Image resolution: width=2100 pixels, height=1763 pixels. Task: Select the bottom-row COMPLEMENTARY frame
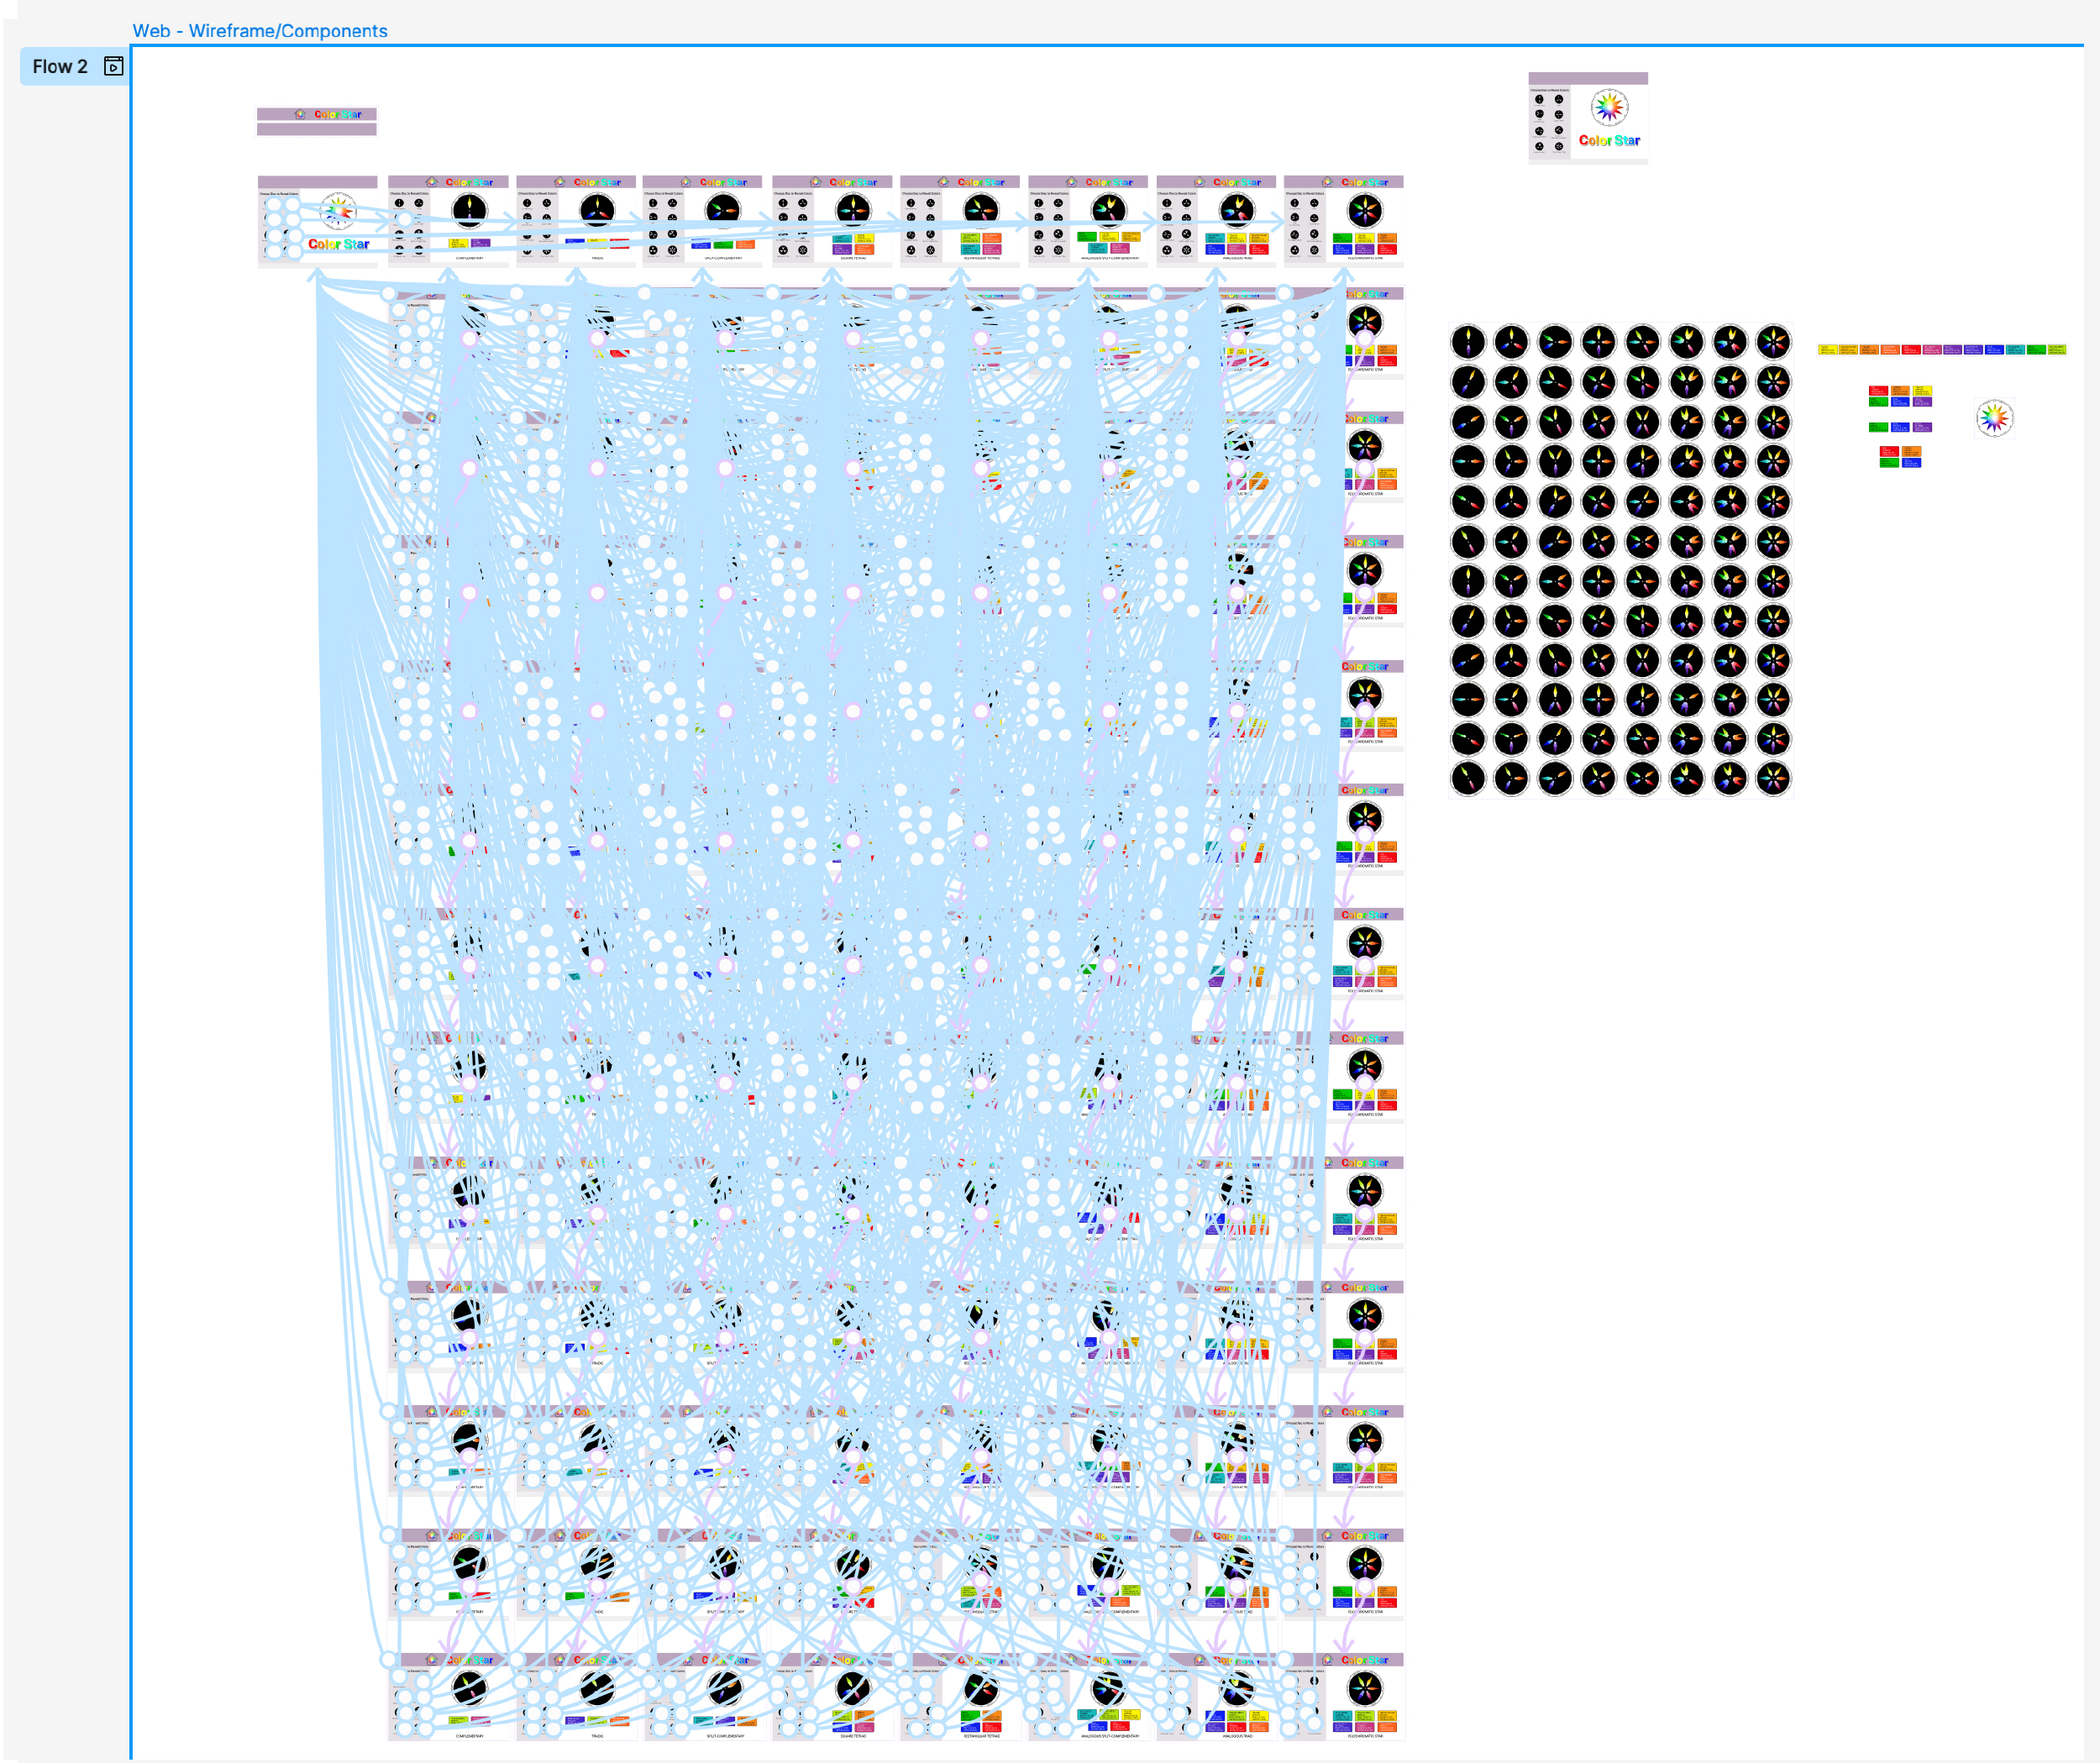[448, 1698]
